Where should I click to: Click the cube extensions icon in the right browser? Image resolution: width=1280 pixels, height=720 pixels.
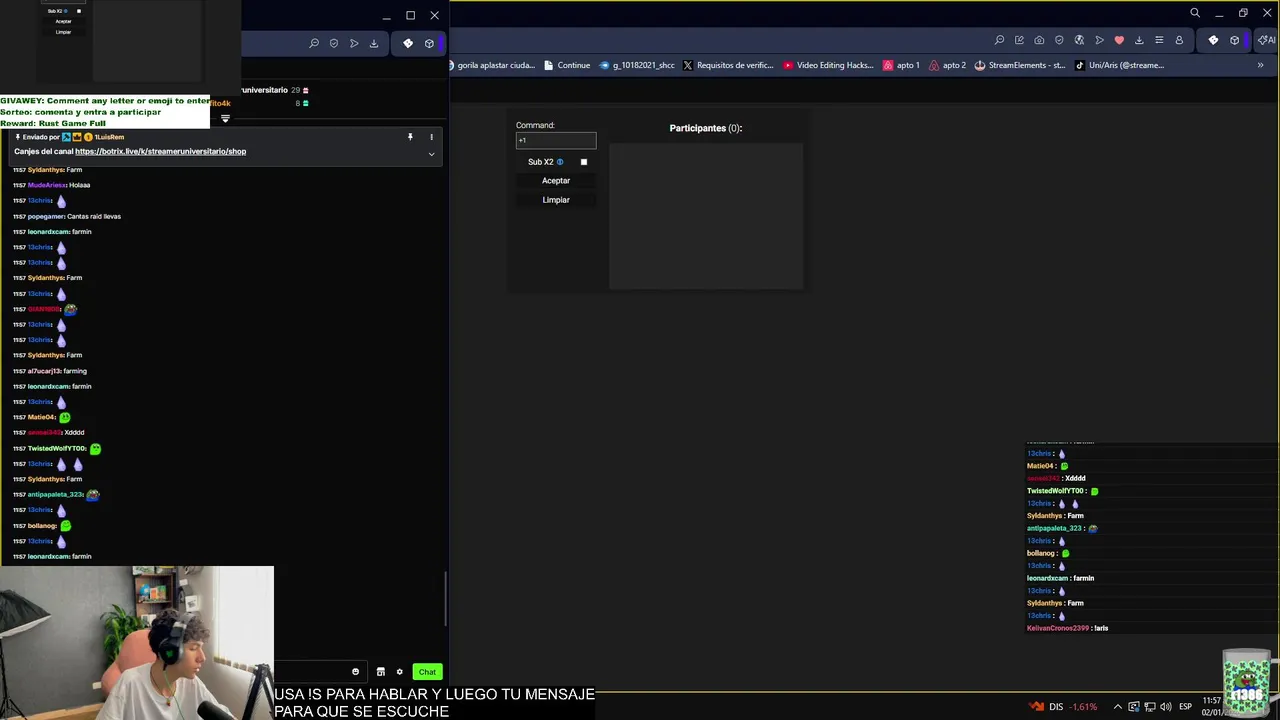1235,40
